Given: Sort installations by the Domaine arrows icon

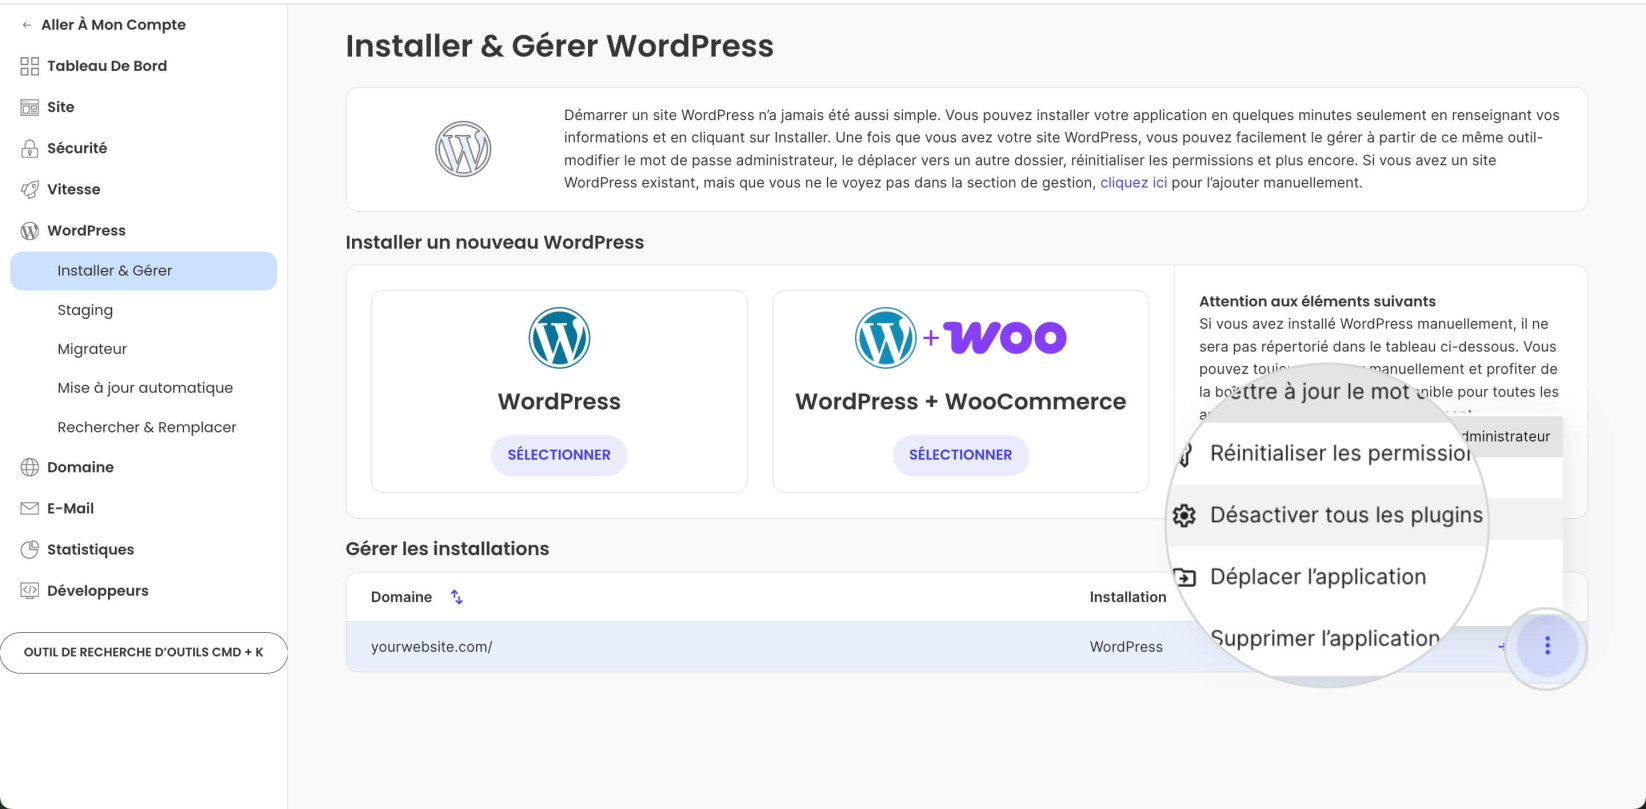Looking at the screenshot, I should click(457, 597).
